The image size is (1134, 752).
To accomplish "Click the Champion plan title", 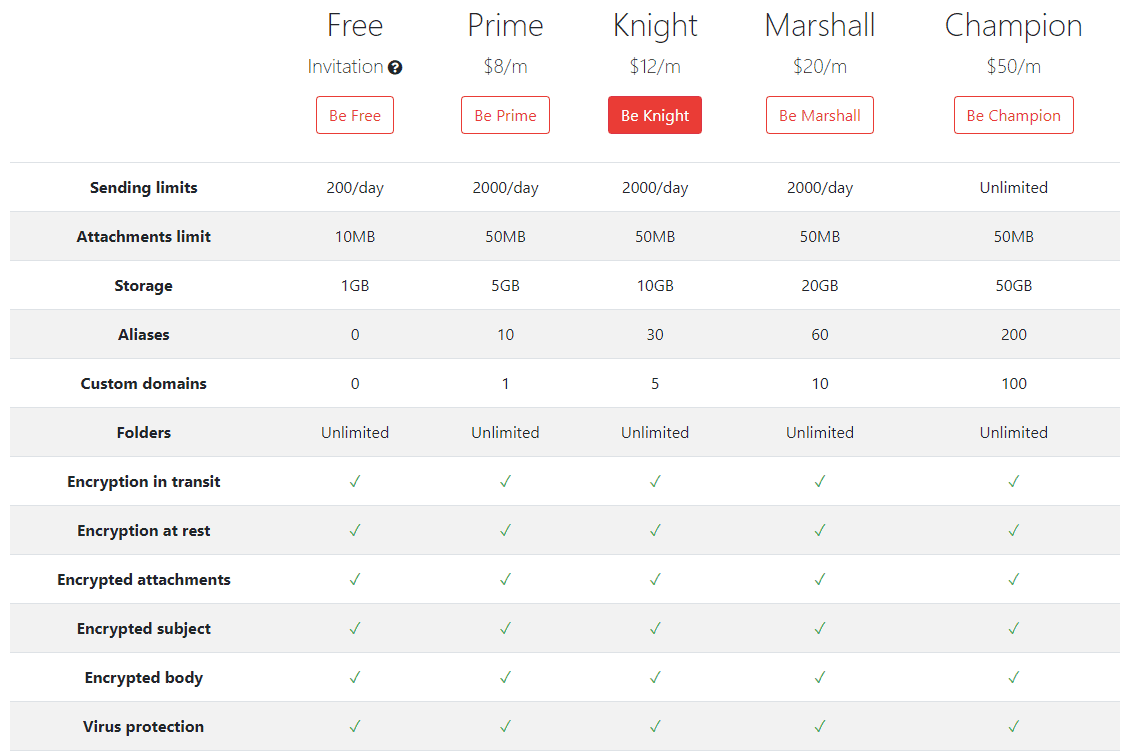I will tap(1013, 25).
